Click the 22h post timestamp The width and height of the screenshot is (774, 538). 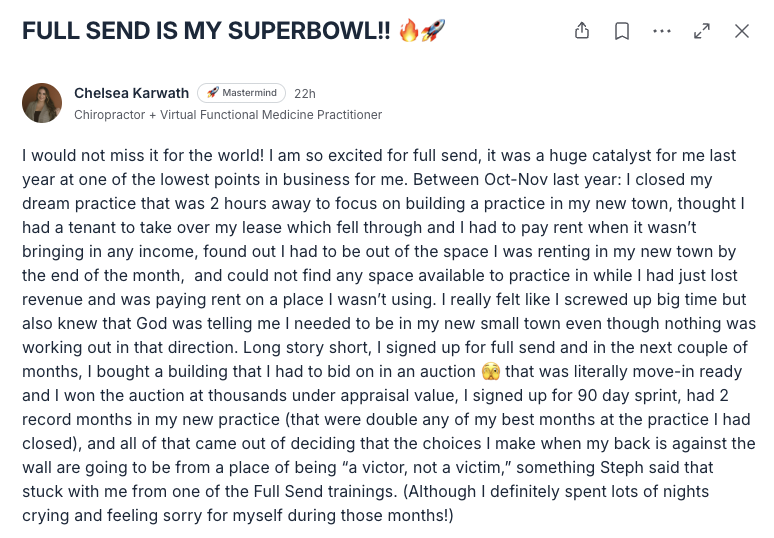[x=305, y=93]
